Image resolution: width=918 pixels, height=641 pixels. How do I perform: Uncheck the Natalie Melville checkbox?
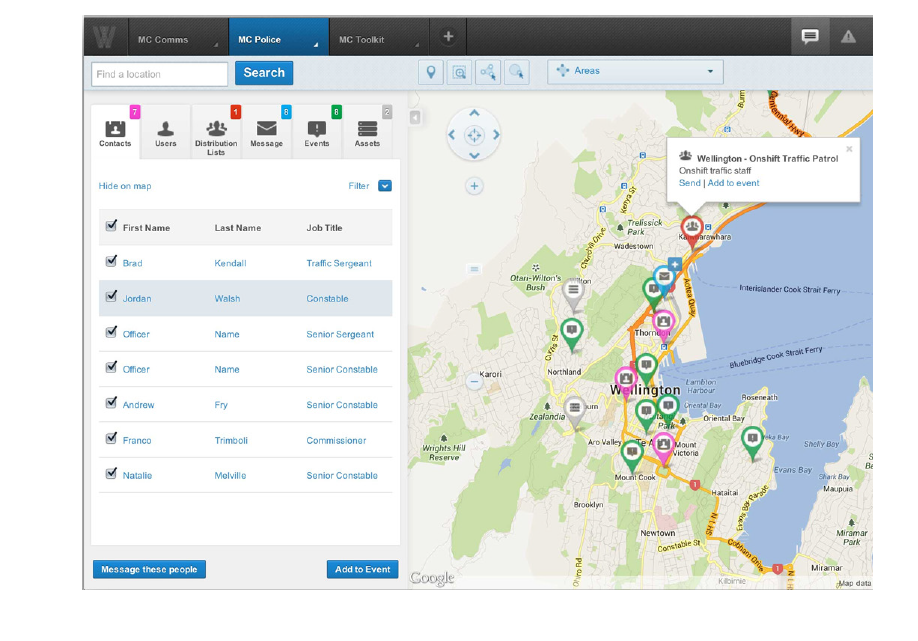pyautogui.click(x=111, y=473)
